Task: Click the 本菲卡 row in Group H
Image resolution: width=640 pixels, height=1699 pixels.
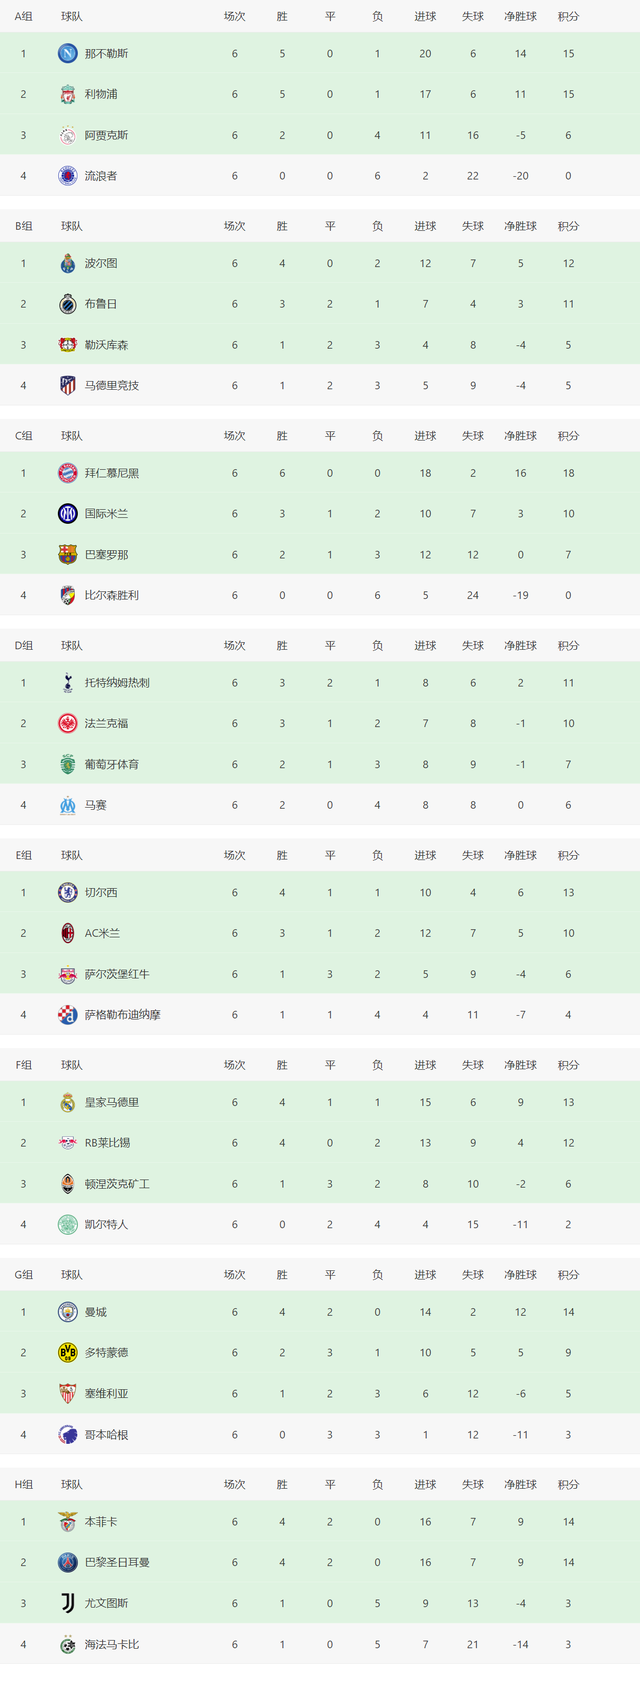Action: [320, 1522]
